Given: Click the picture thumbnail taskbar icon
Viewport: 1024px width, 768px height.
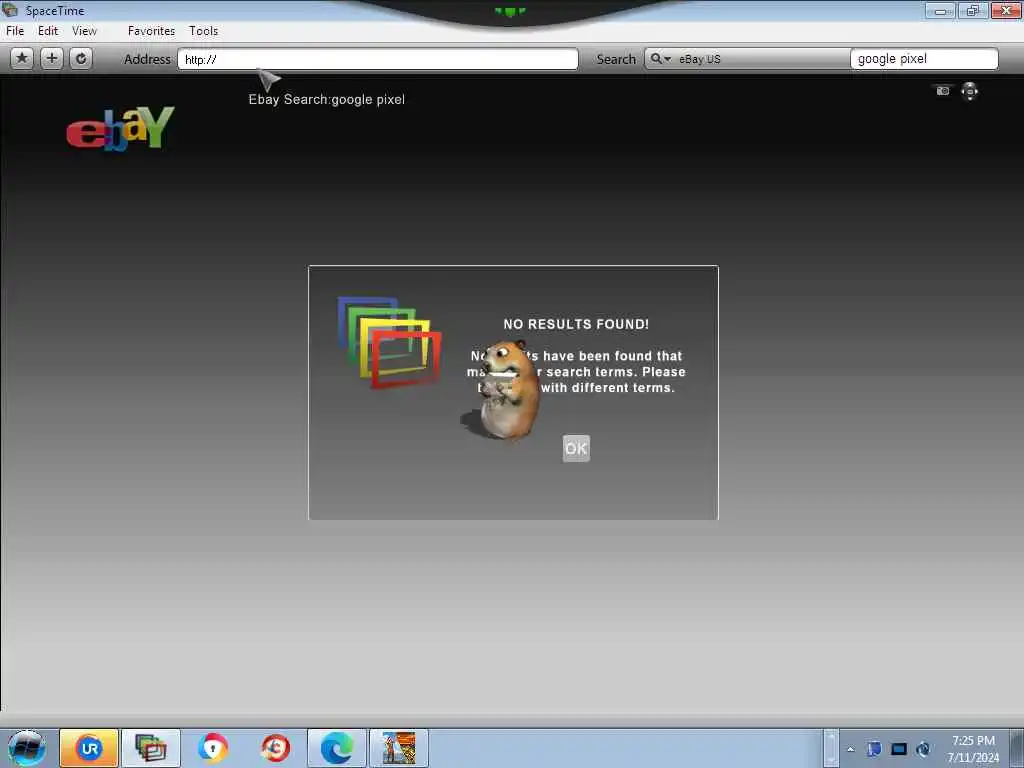Looking at the screenshot, I should point(399,748).
